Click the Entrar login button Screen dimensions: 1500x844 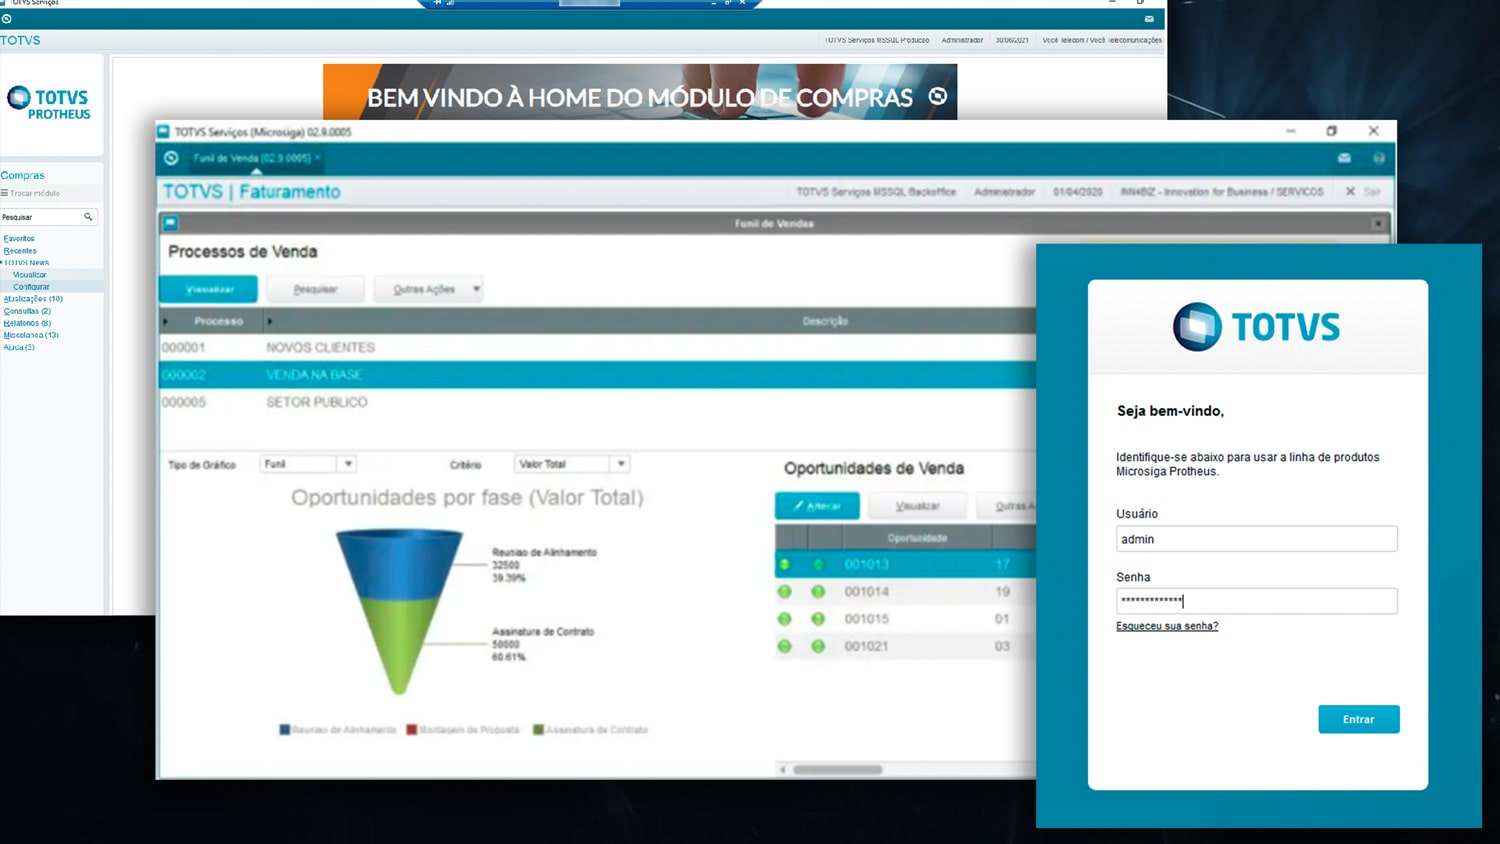pyautogui.click(x=1358, y=719)
